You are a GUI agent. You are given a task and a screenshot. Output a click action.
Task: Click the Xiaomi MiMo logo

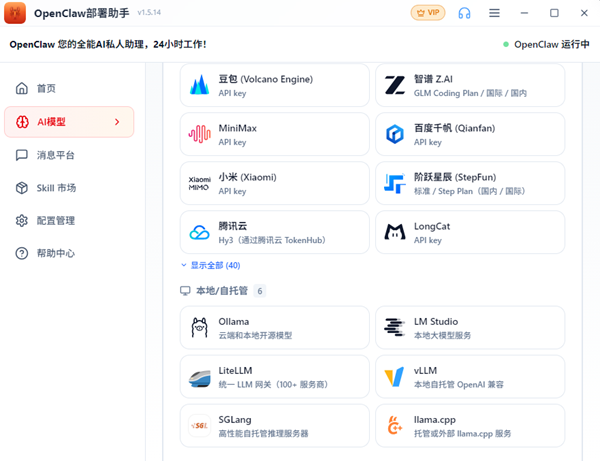[x=199, y=184]
